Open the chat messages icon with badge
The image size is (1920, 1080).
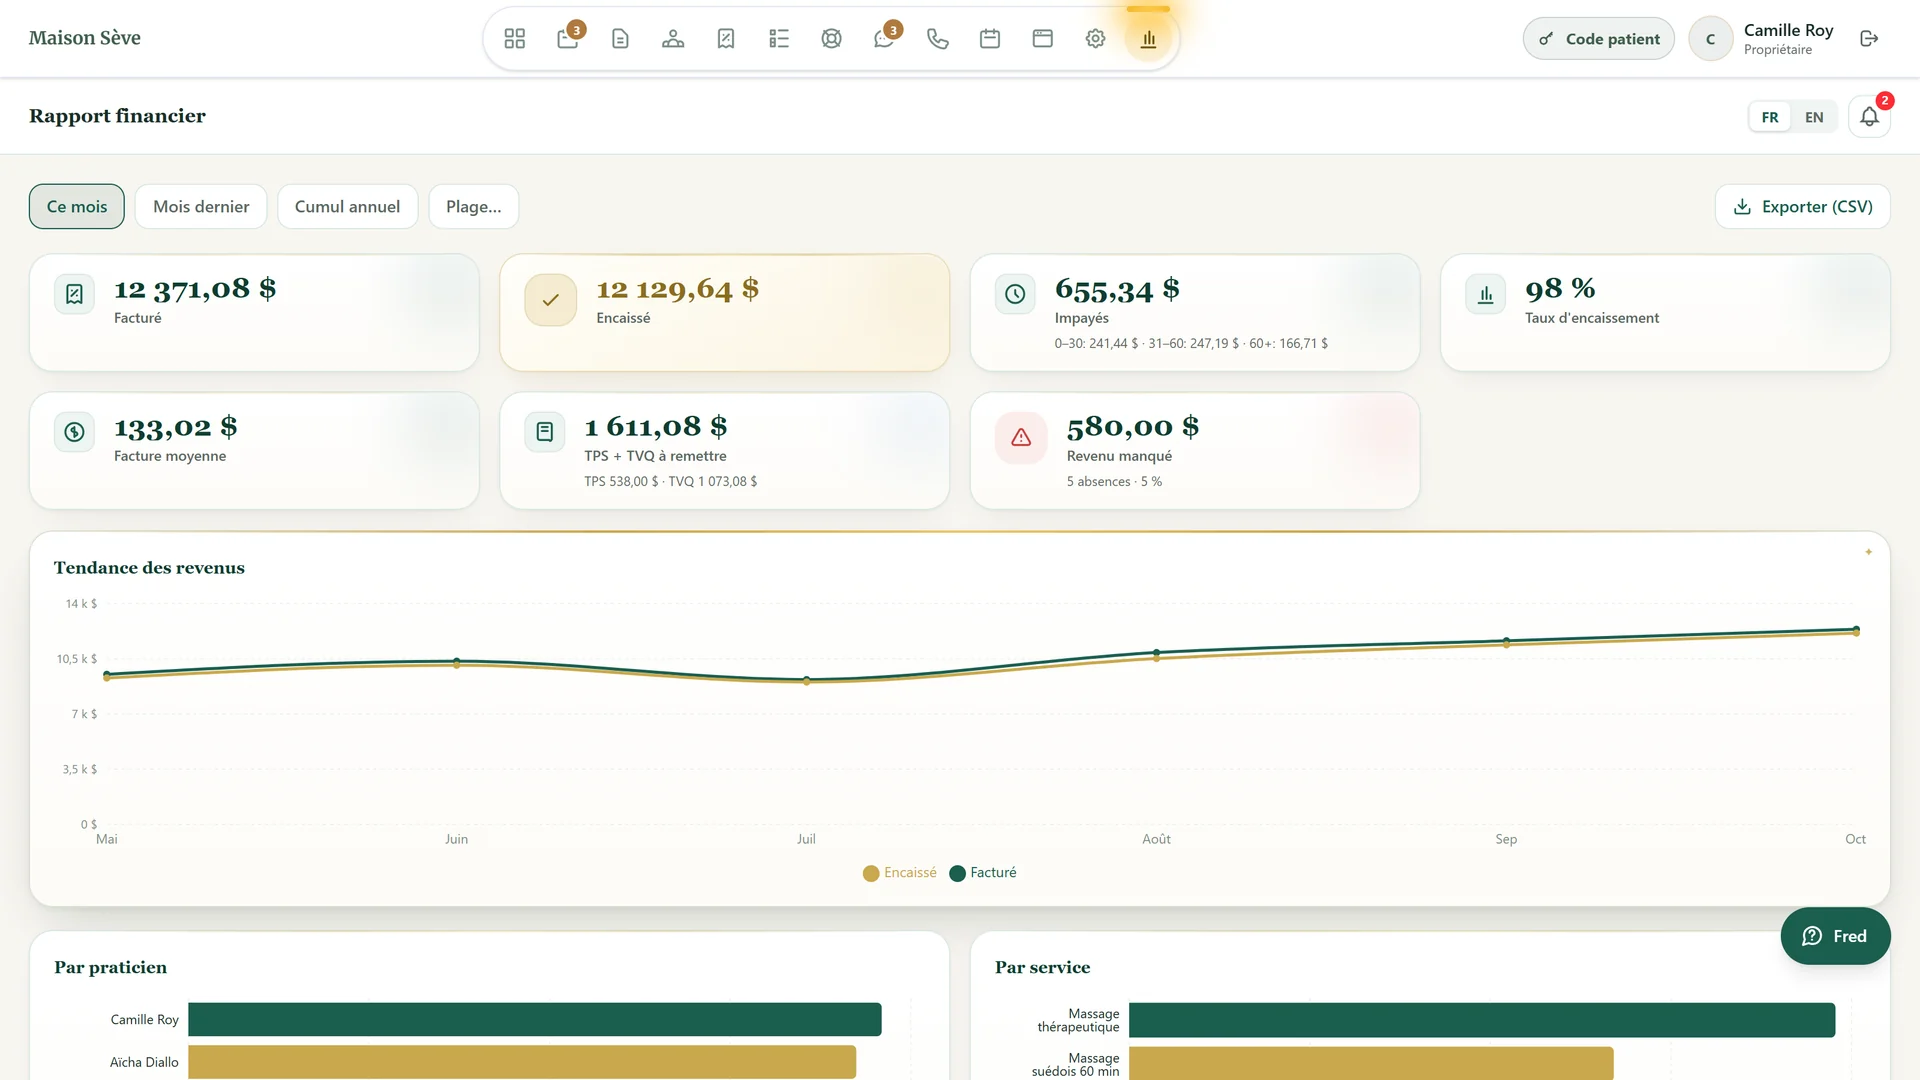pos(884,39)
